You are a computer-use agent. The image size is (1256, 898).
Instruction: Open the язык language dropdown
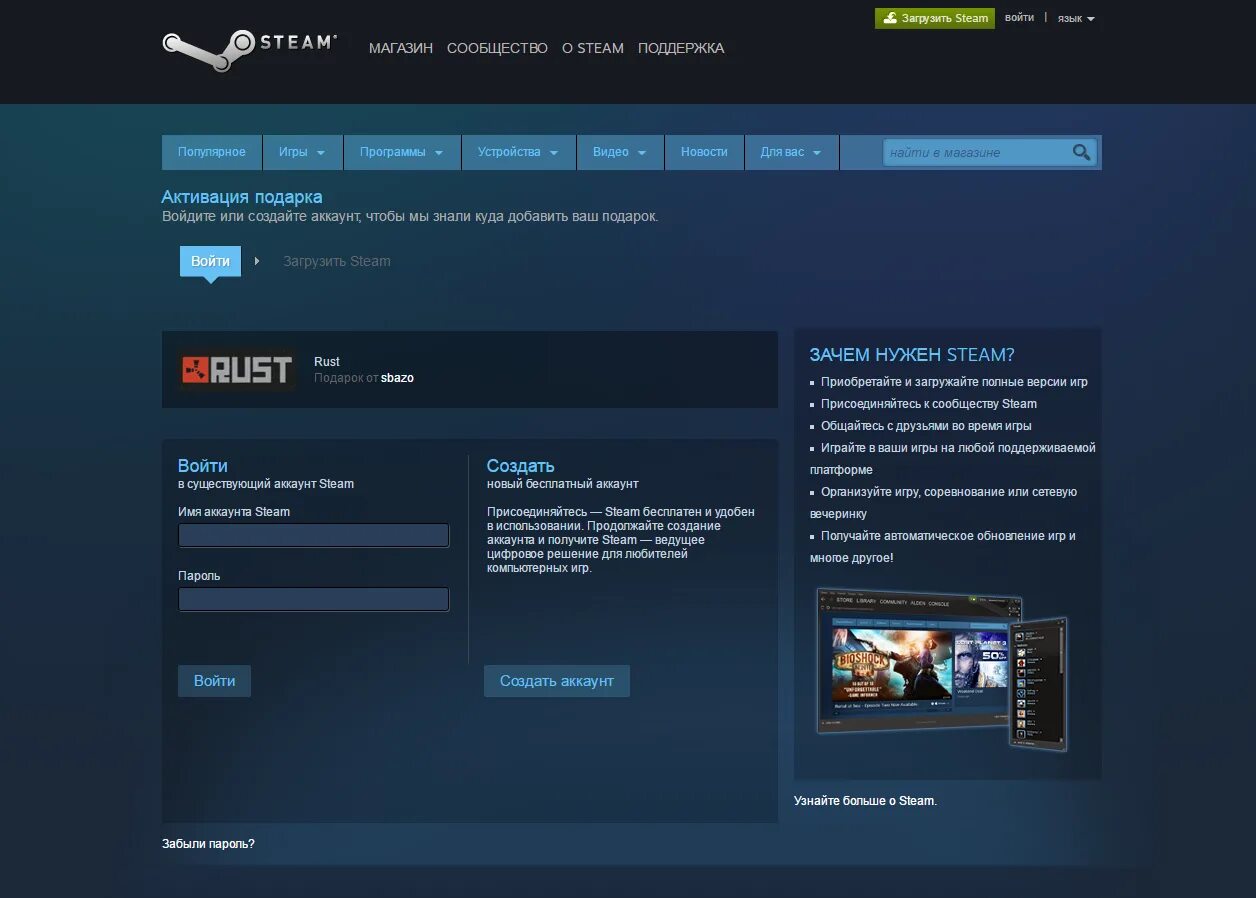1076,19
